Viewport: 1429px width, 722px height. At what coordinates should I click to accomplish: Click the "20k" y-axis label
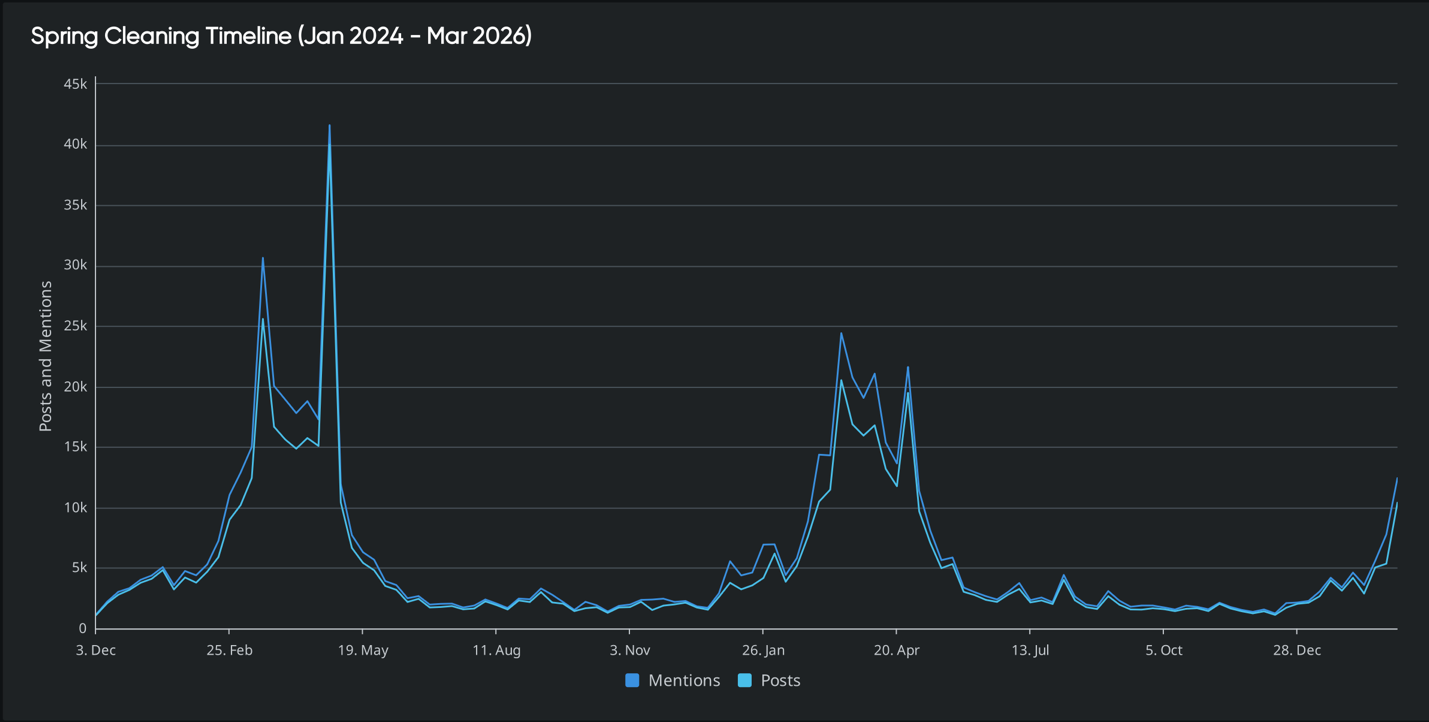click(75, 387)
